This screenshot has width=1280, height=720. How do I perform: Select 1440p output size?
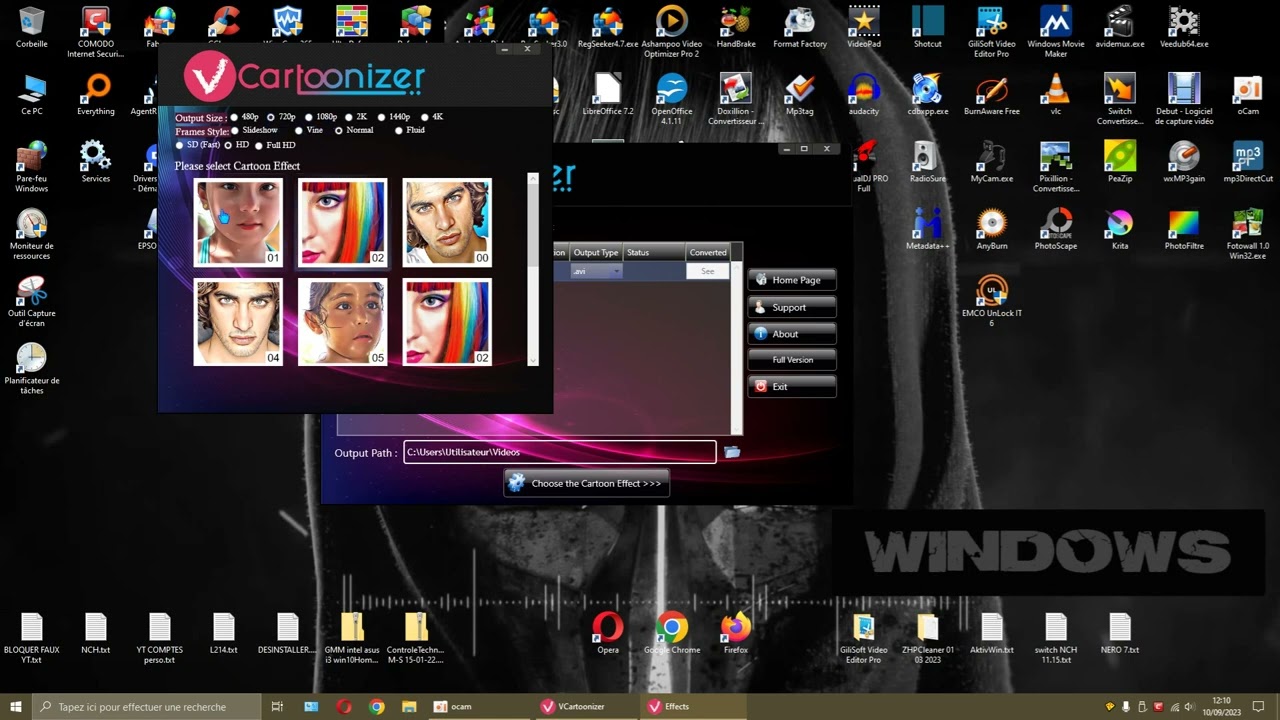click(x=381, y=117)
